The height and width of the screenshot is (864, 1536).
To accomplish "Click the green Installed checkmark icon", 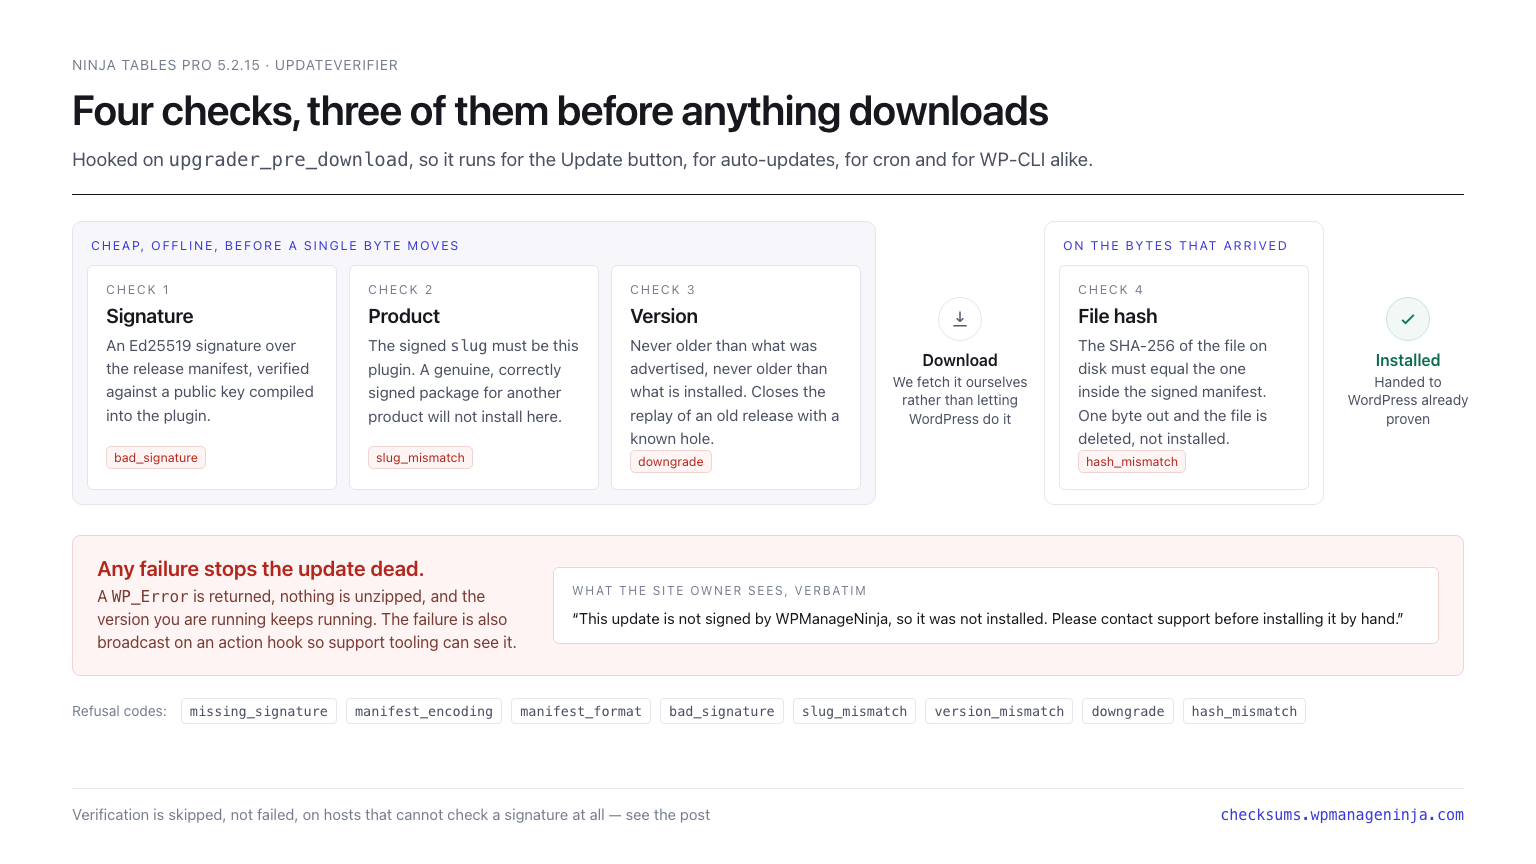I will (x=1408, y=319).
